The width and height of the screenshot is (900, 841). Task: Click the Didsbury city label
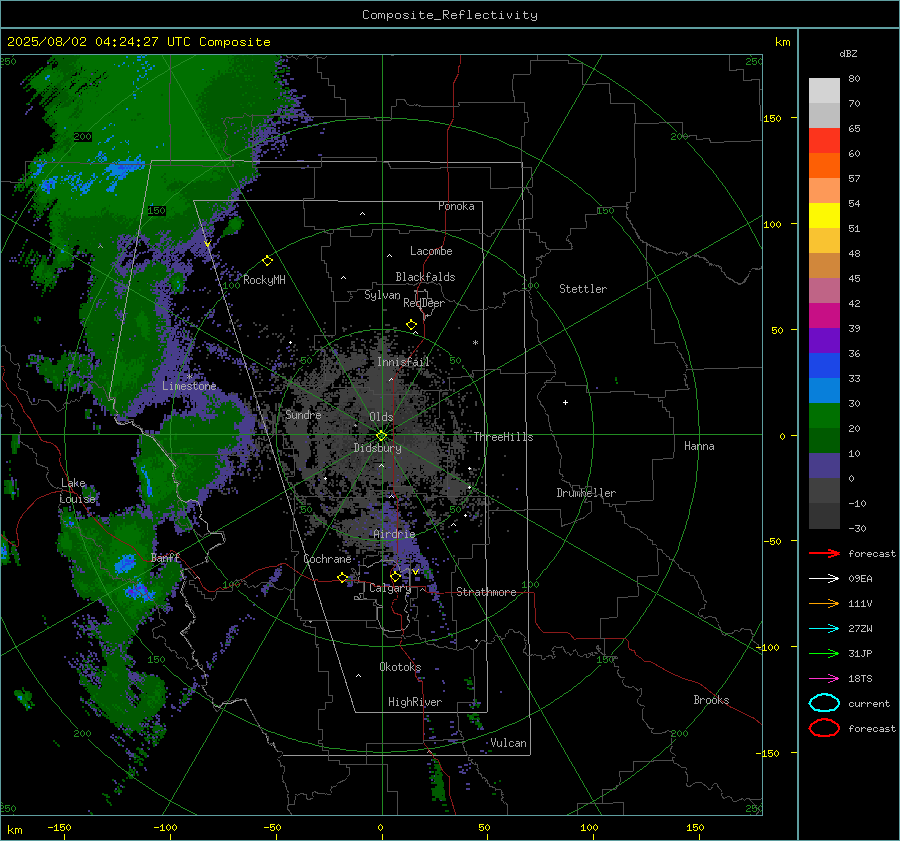[x=377, y=448]
